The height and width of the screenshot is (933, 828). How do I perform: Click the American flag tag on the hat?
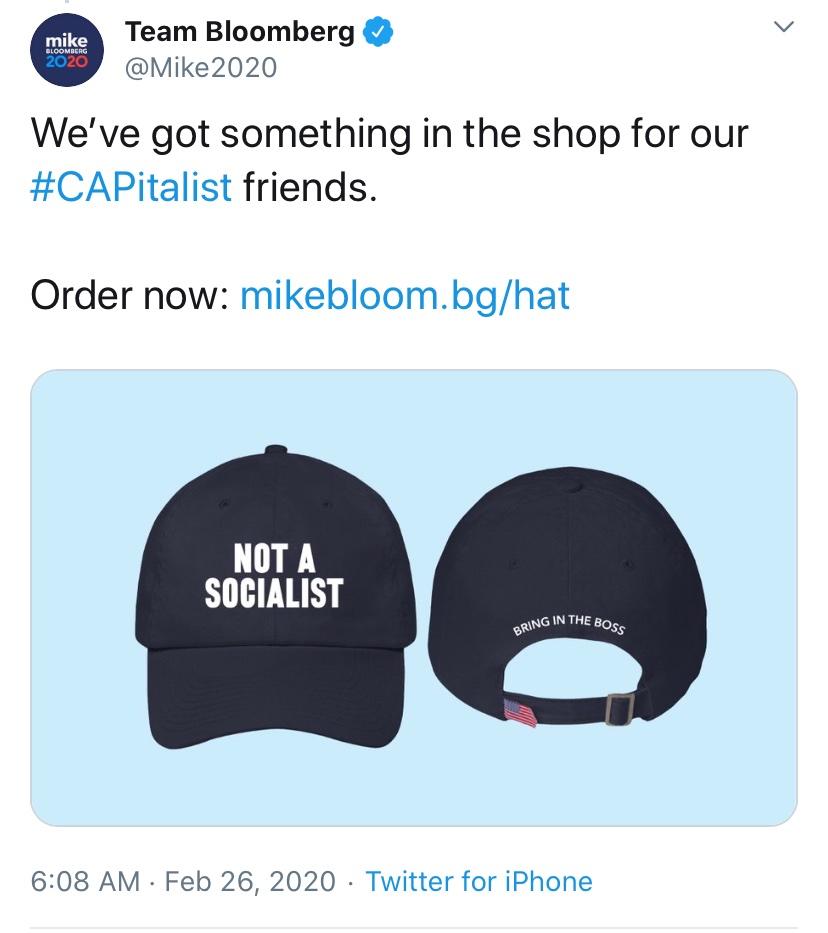(519, 710)
